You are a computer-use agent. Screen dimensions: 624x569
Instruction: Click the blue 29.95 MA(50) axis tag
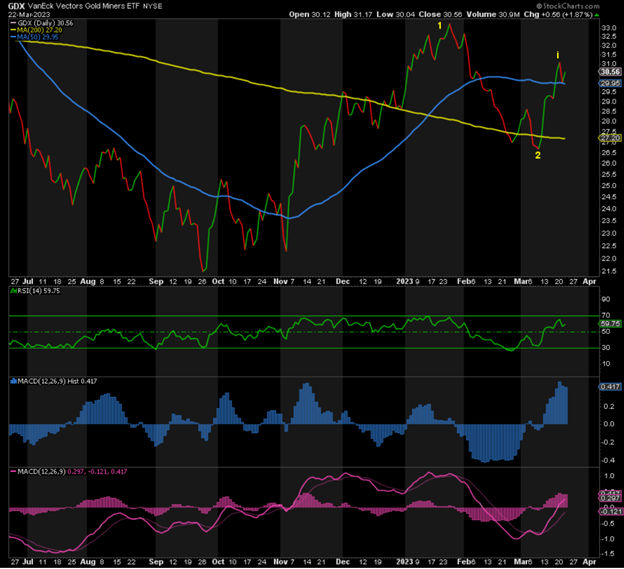point(610,83)
